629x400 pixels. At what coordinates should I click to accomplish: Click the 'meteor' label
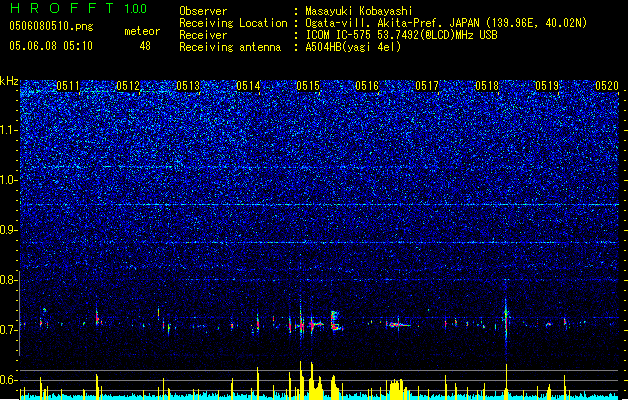(142, 31)
